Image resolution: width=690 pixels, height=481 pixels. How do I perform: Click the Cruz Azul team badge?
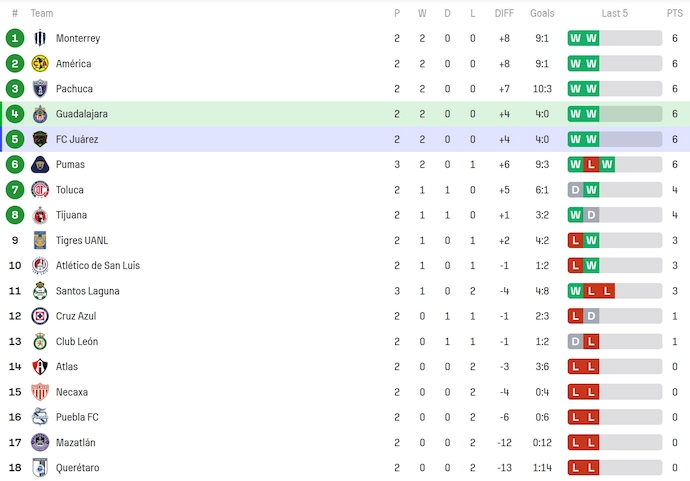pyautogui.click(x=40, y=316)
